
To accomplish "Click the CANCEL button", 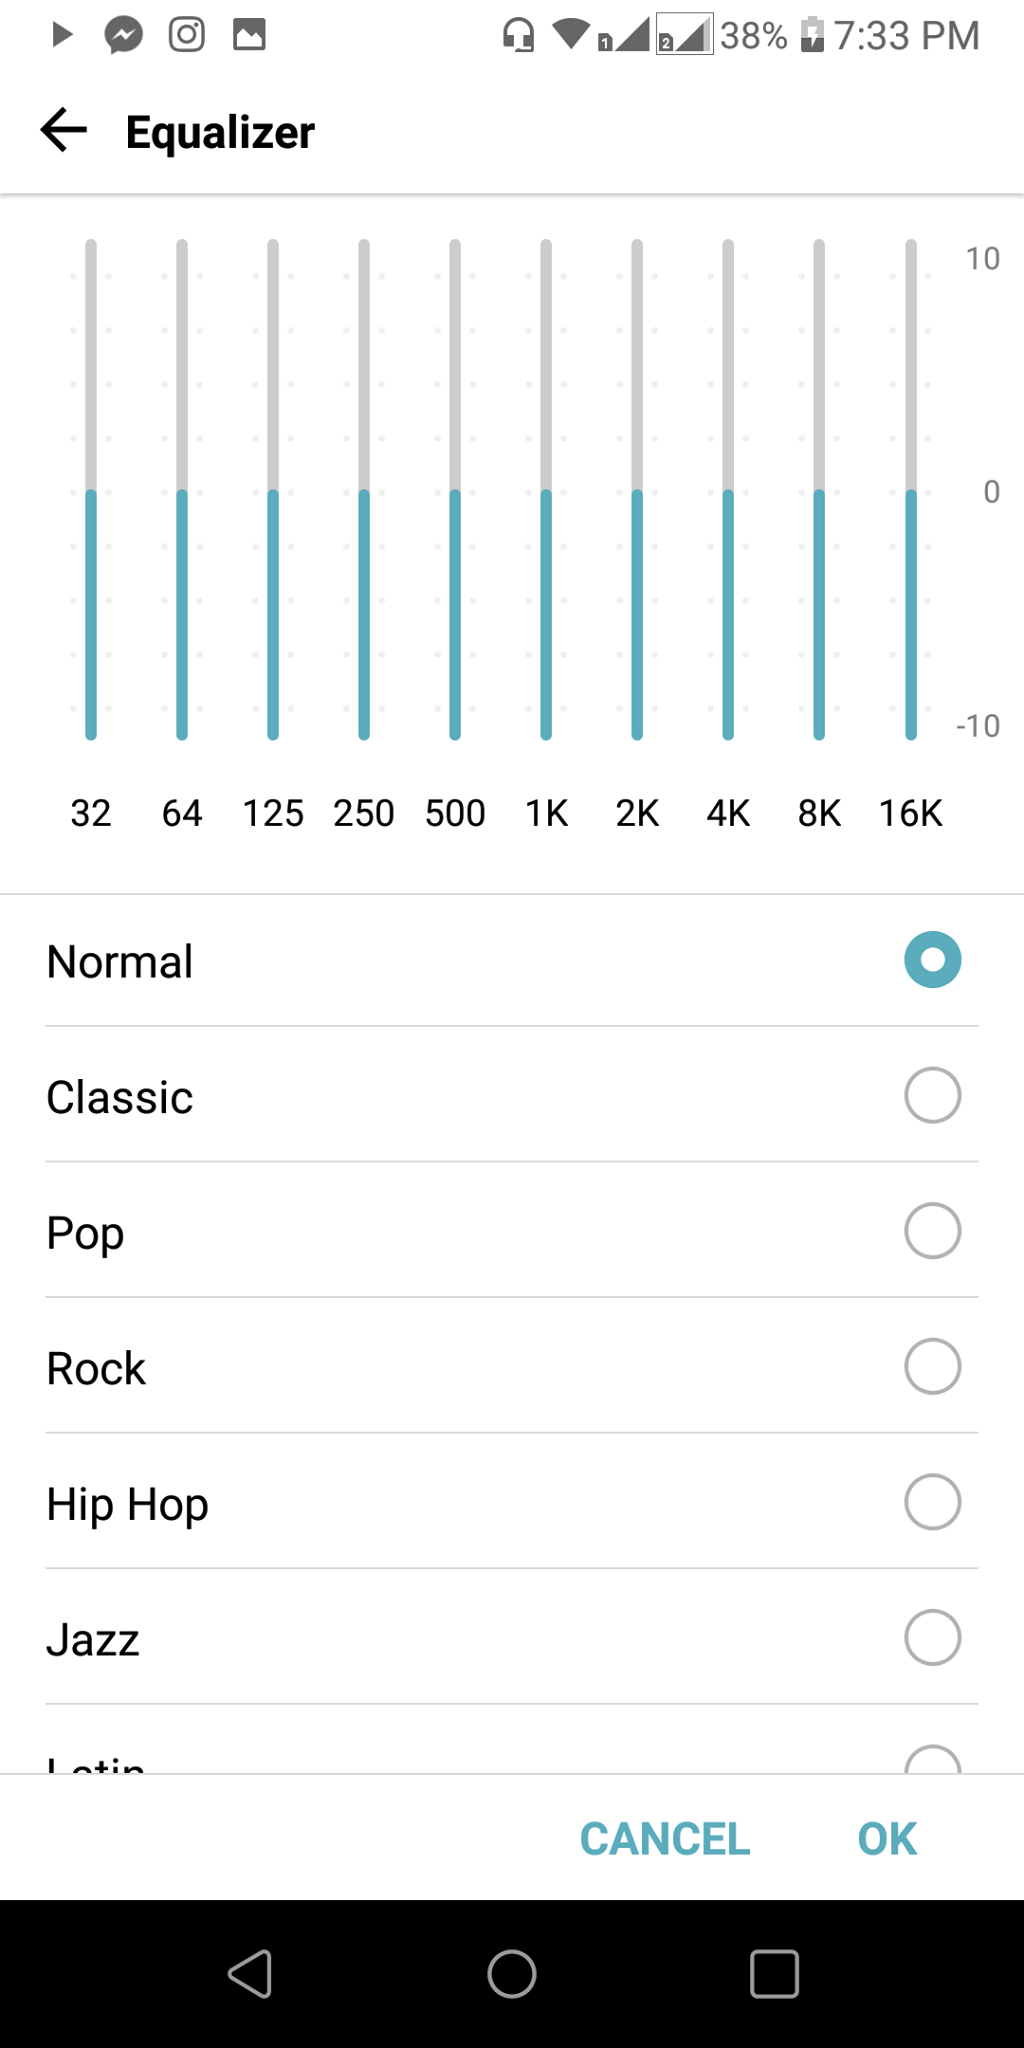I will 665,1839.
